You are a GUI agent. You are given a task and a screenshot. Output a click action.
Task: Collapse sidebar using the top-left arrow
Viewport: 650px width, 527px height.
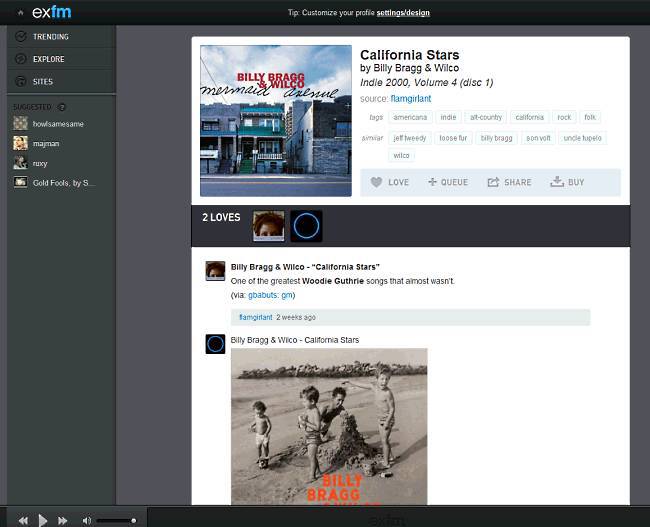coord(20,13)
